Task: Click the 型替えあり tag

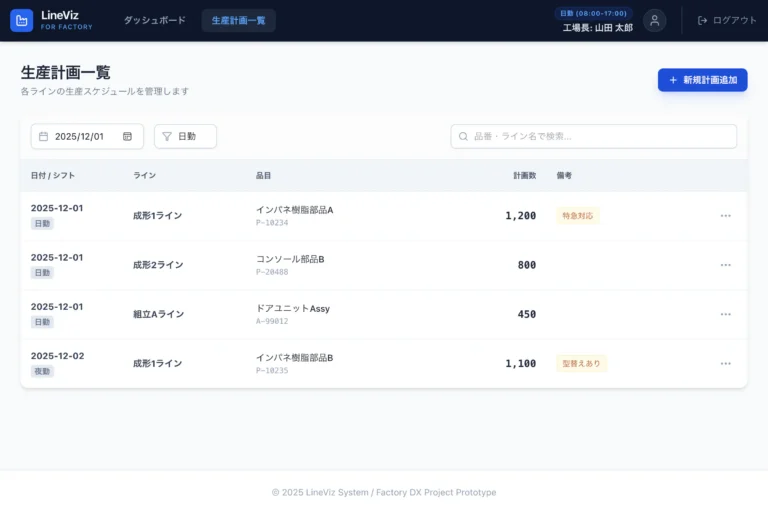Action: (x=581, y=363)
